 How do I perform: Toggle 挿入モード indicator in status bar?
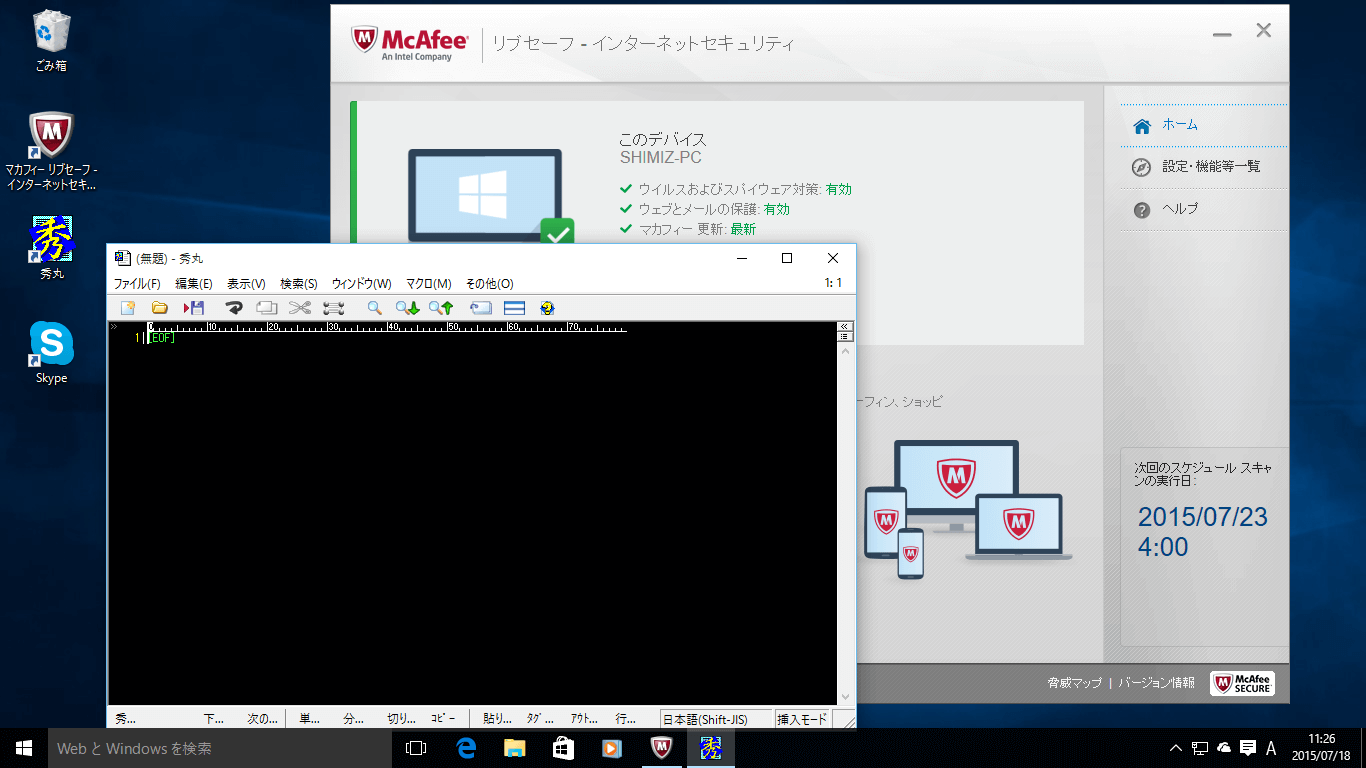[802, 718]
